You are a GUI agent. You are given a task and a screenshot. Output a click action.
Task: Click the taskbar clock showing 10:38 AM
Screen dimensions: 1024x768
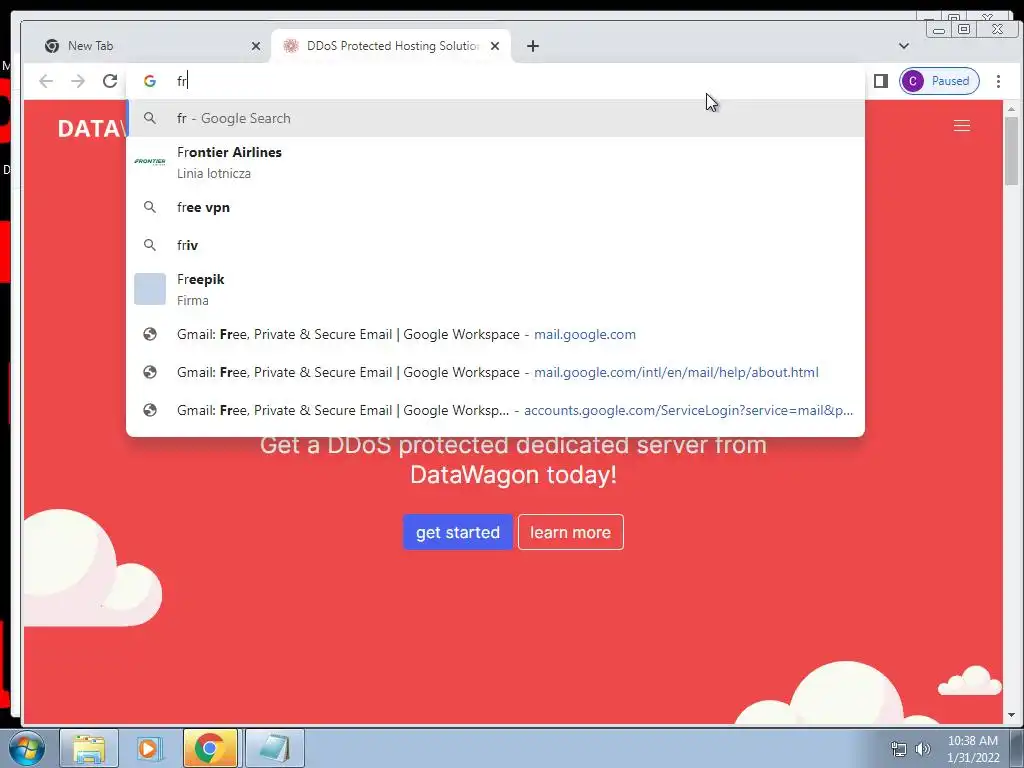[972, 749]
